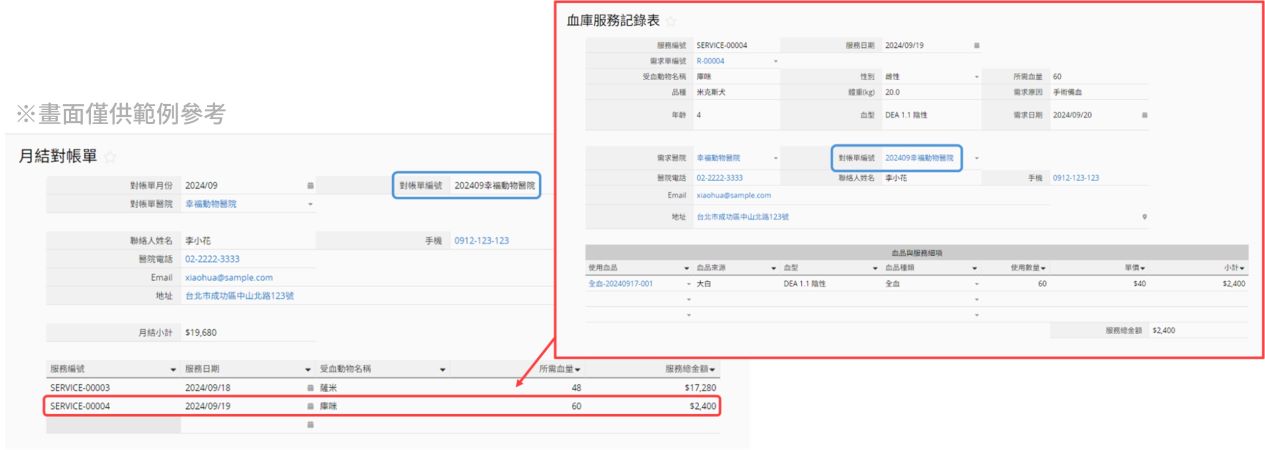Open date picker in SERVICE-00004 row
This screenshot has width=1265, height=450.
point(310,406)
